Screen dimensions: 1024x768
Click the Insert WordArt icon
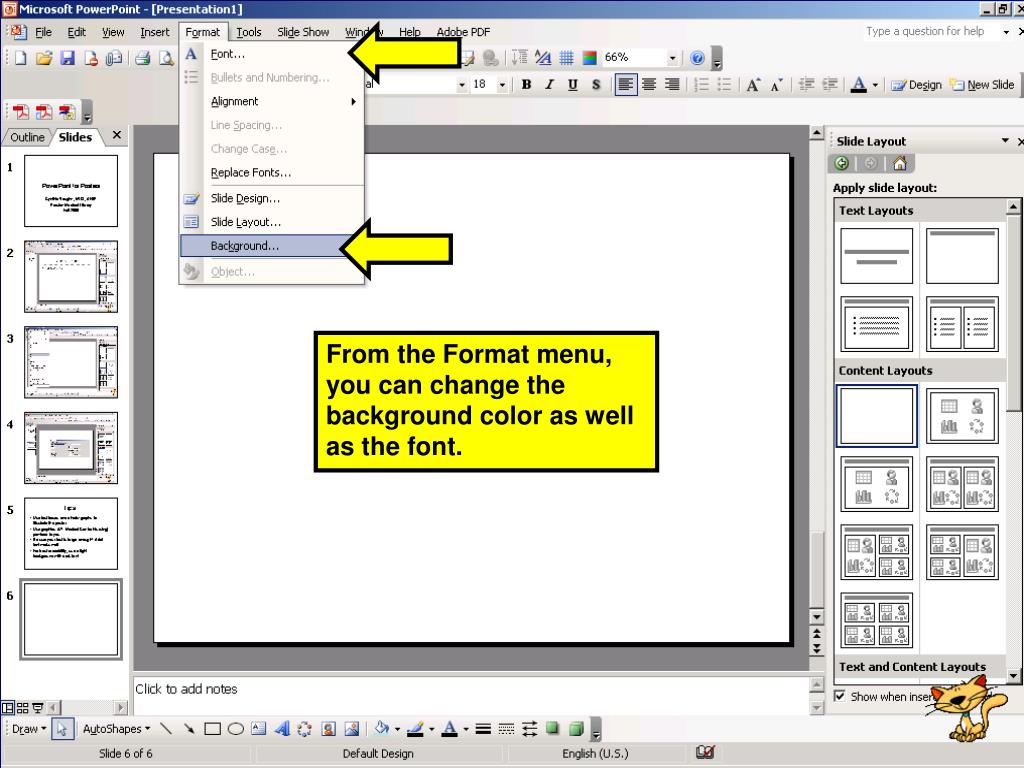[x=282, y=728]
